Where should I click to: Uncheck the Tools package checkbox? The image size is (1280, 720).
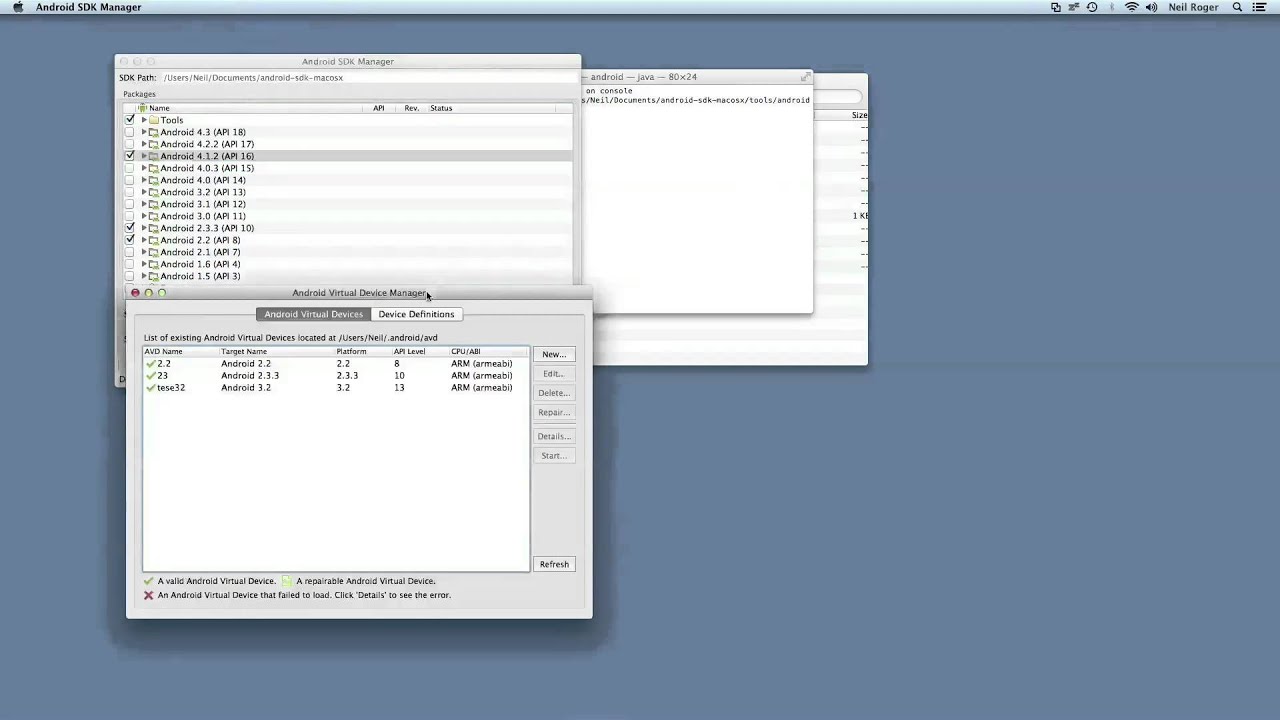pos(129,120)
